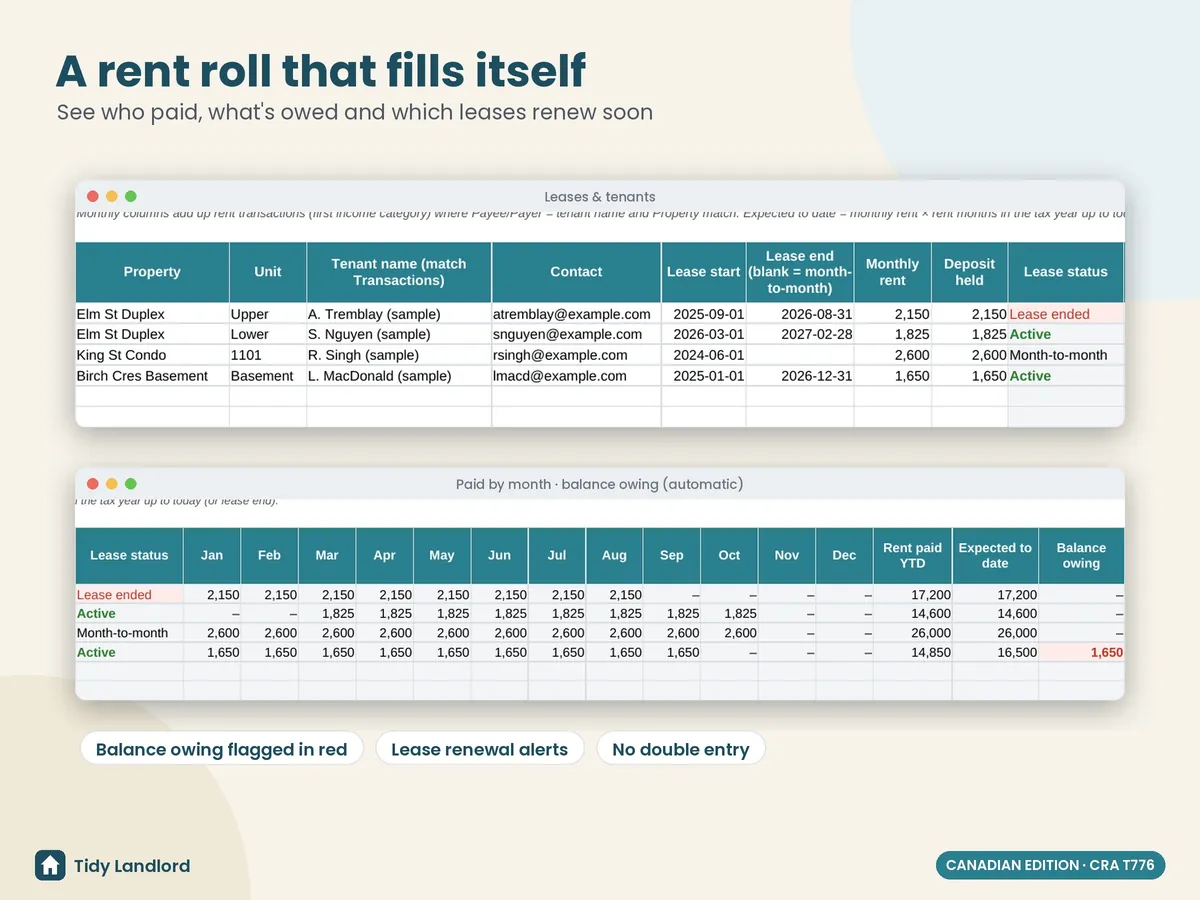Select the Balance owing column header
Image resolution: width=1200 pixels, height=900 pixels.
pos(1081,556)
